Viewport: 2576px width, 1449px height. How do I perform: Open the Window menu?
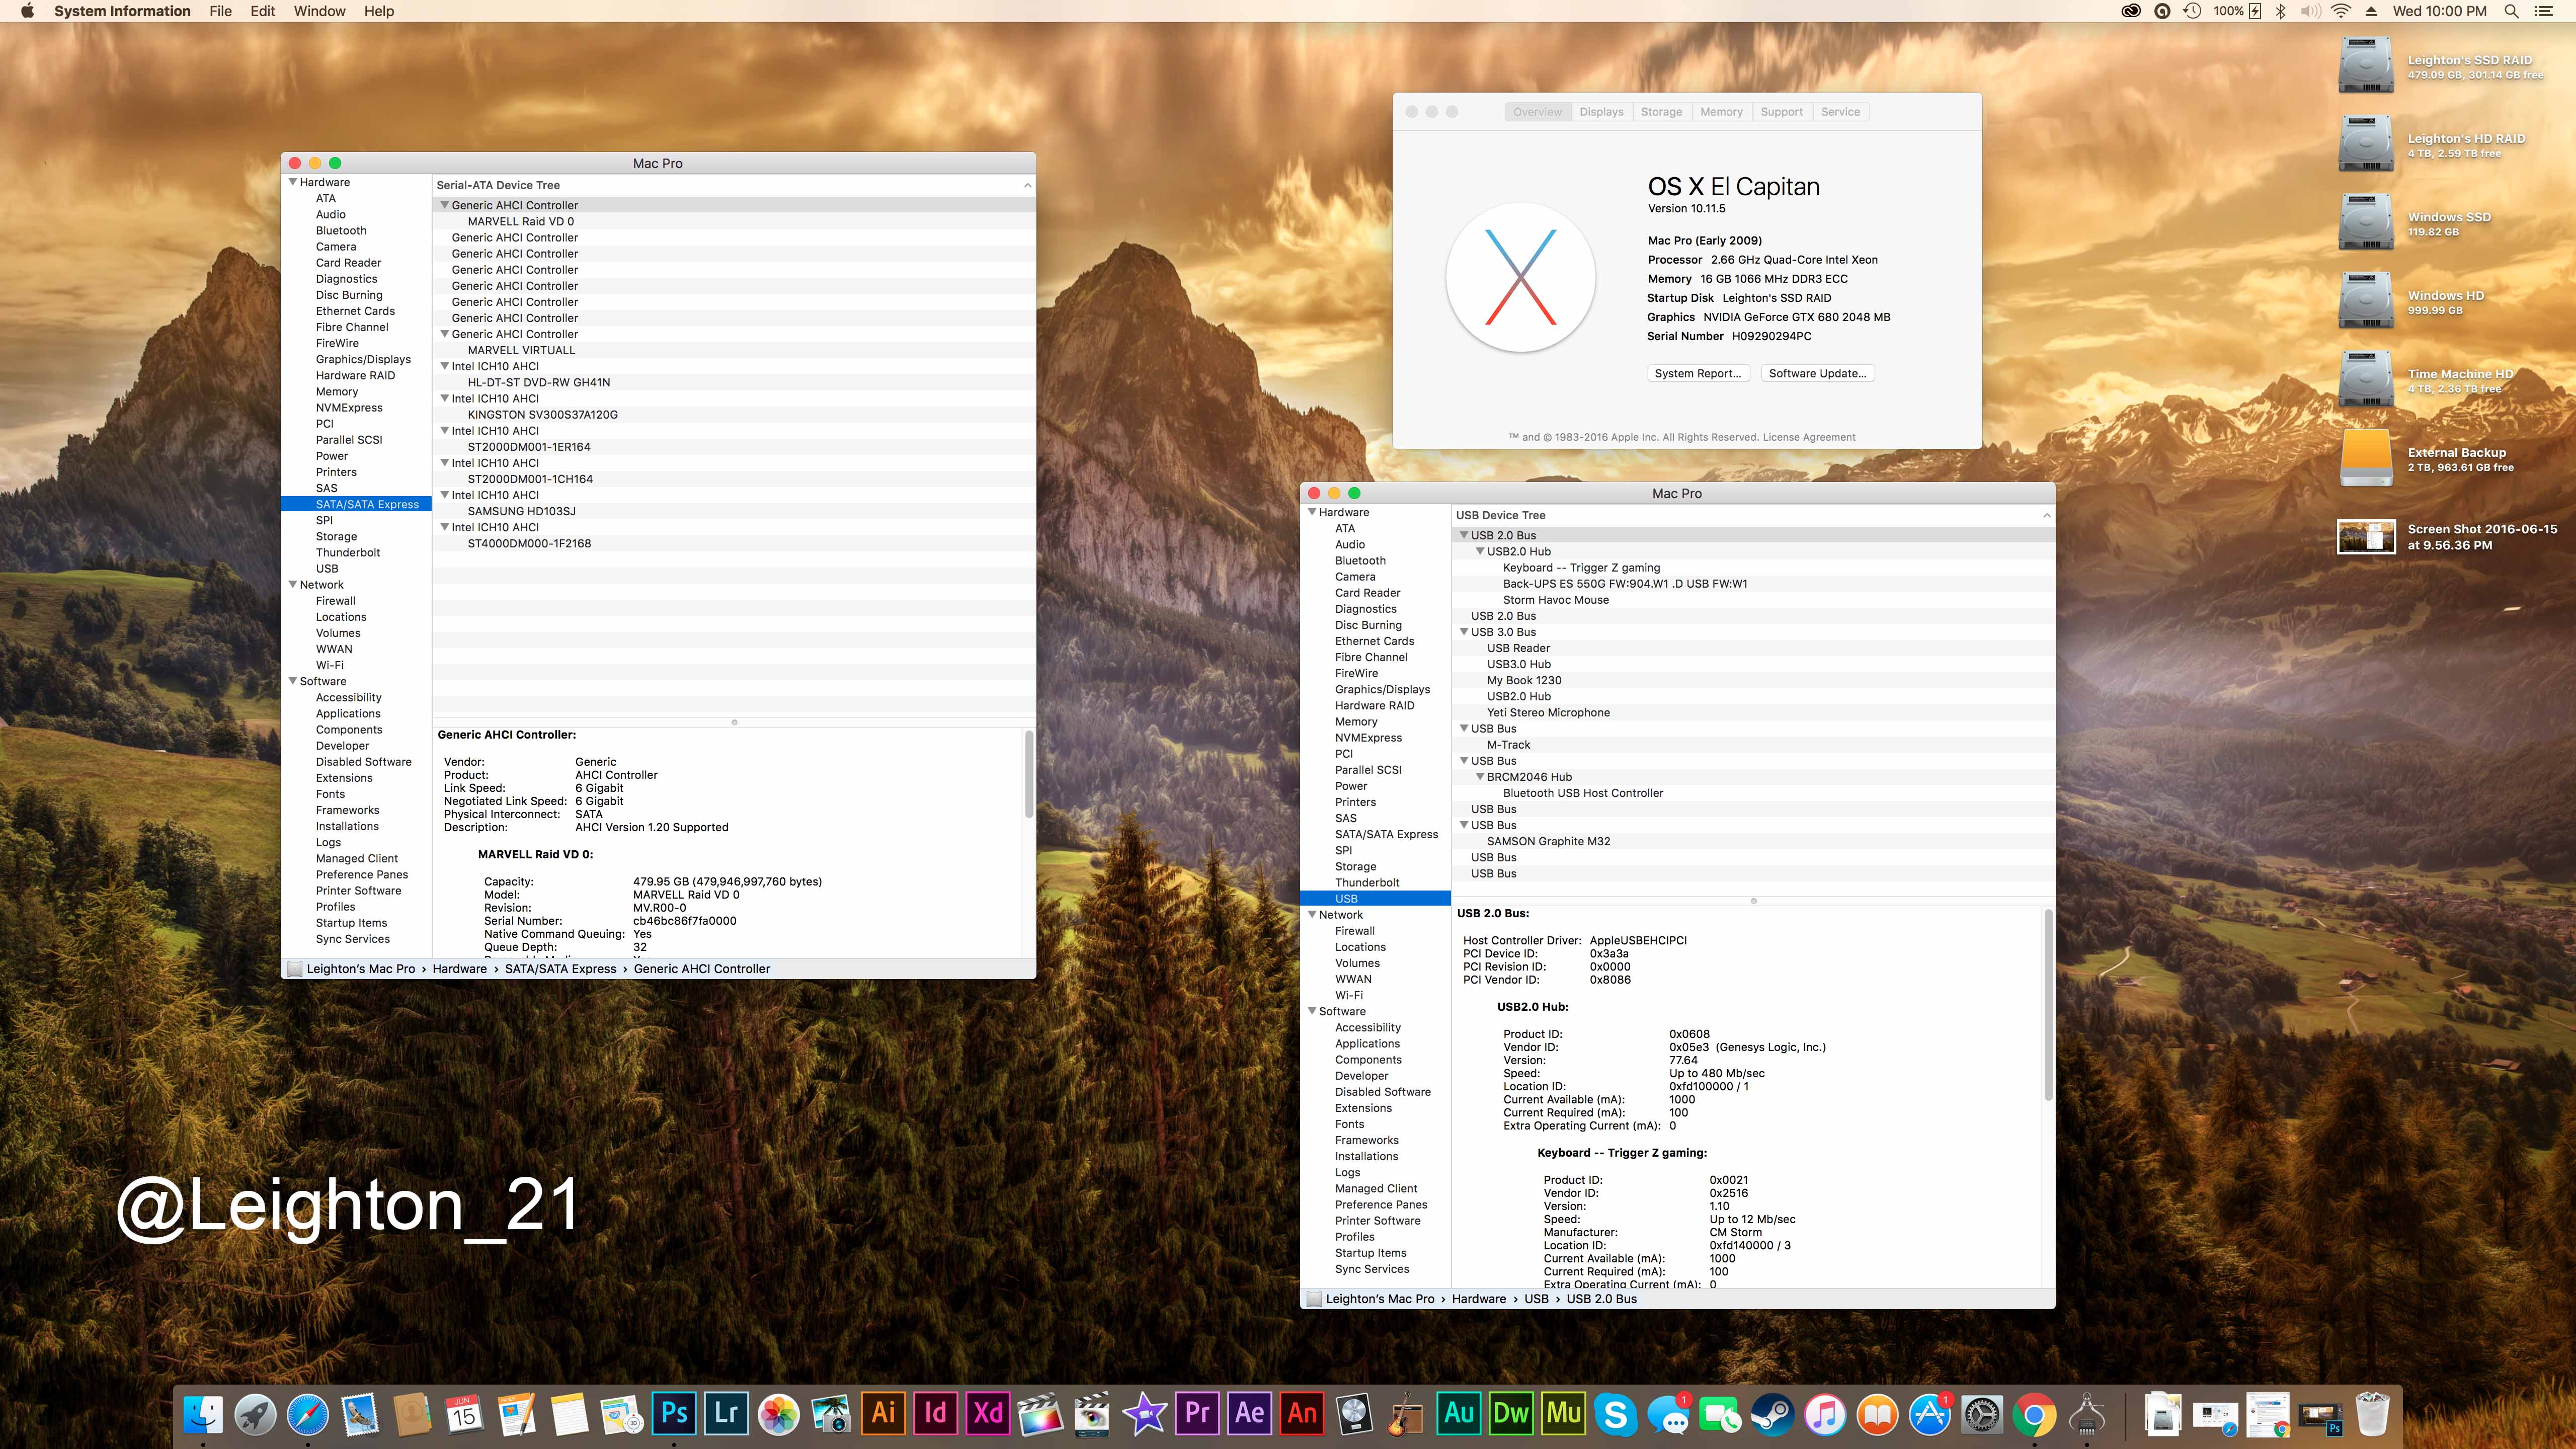[x=319, y=11]
